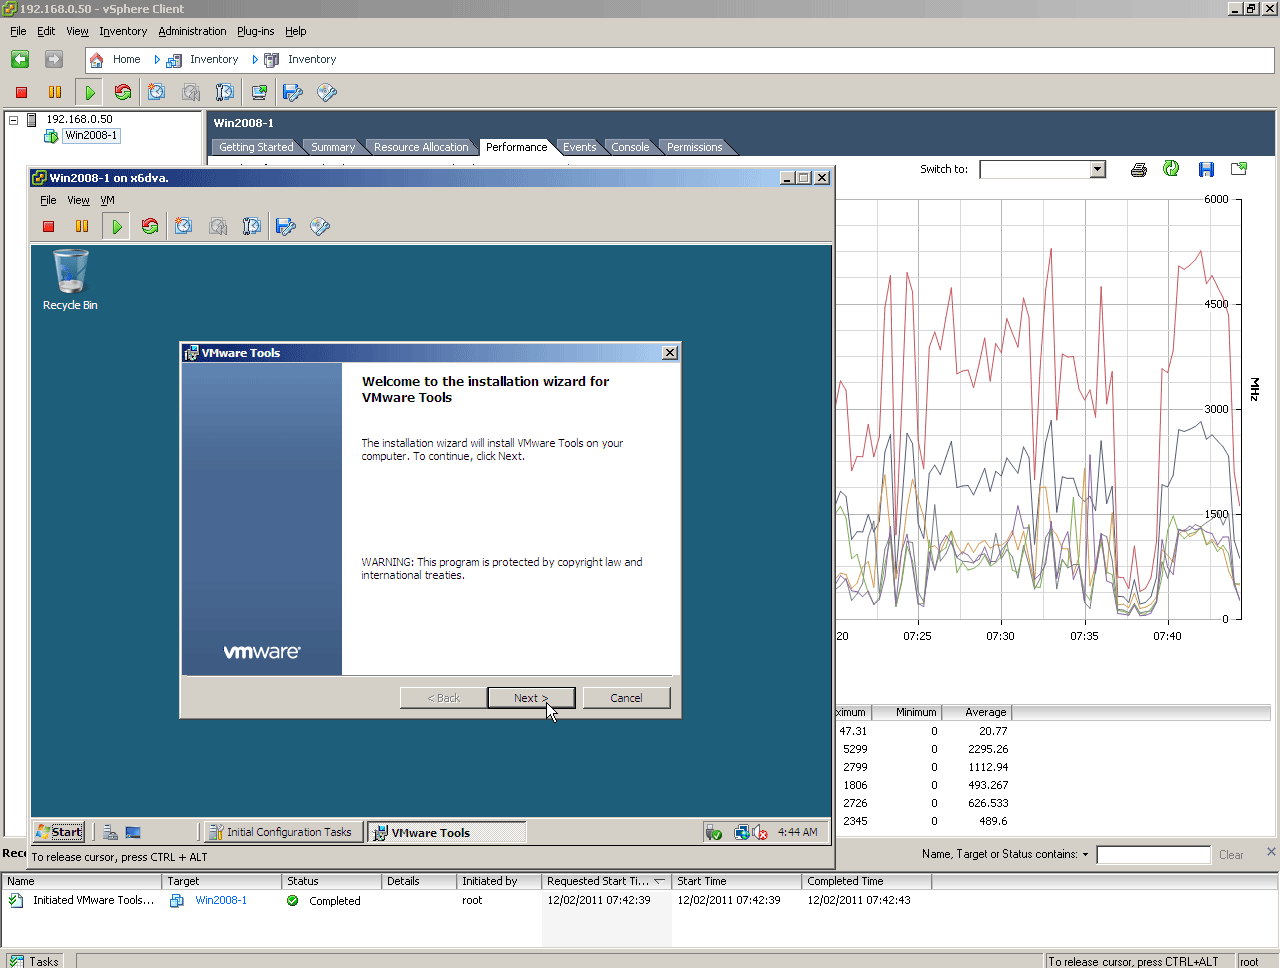The image size is (1280, 968).
Task: Click floppy connect icon in console window toolbar
Action: pos(286,226)
